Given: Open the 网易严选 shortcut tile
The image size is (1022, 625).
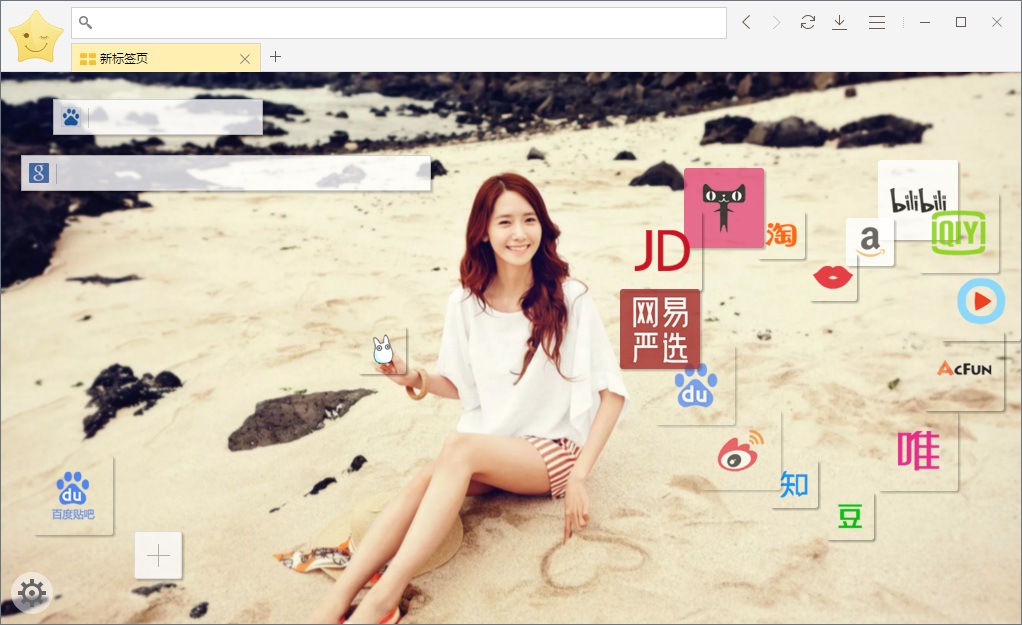Looking at the screenshot, I should (660, 329).
